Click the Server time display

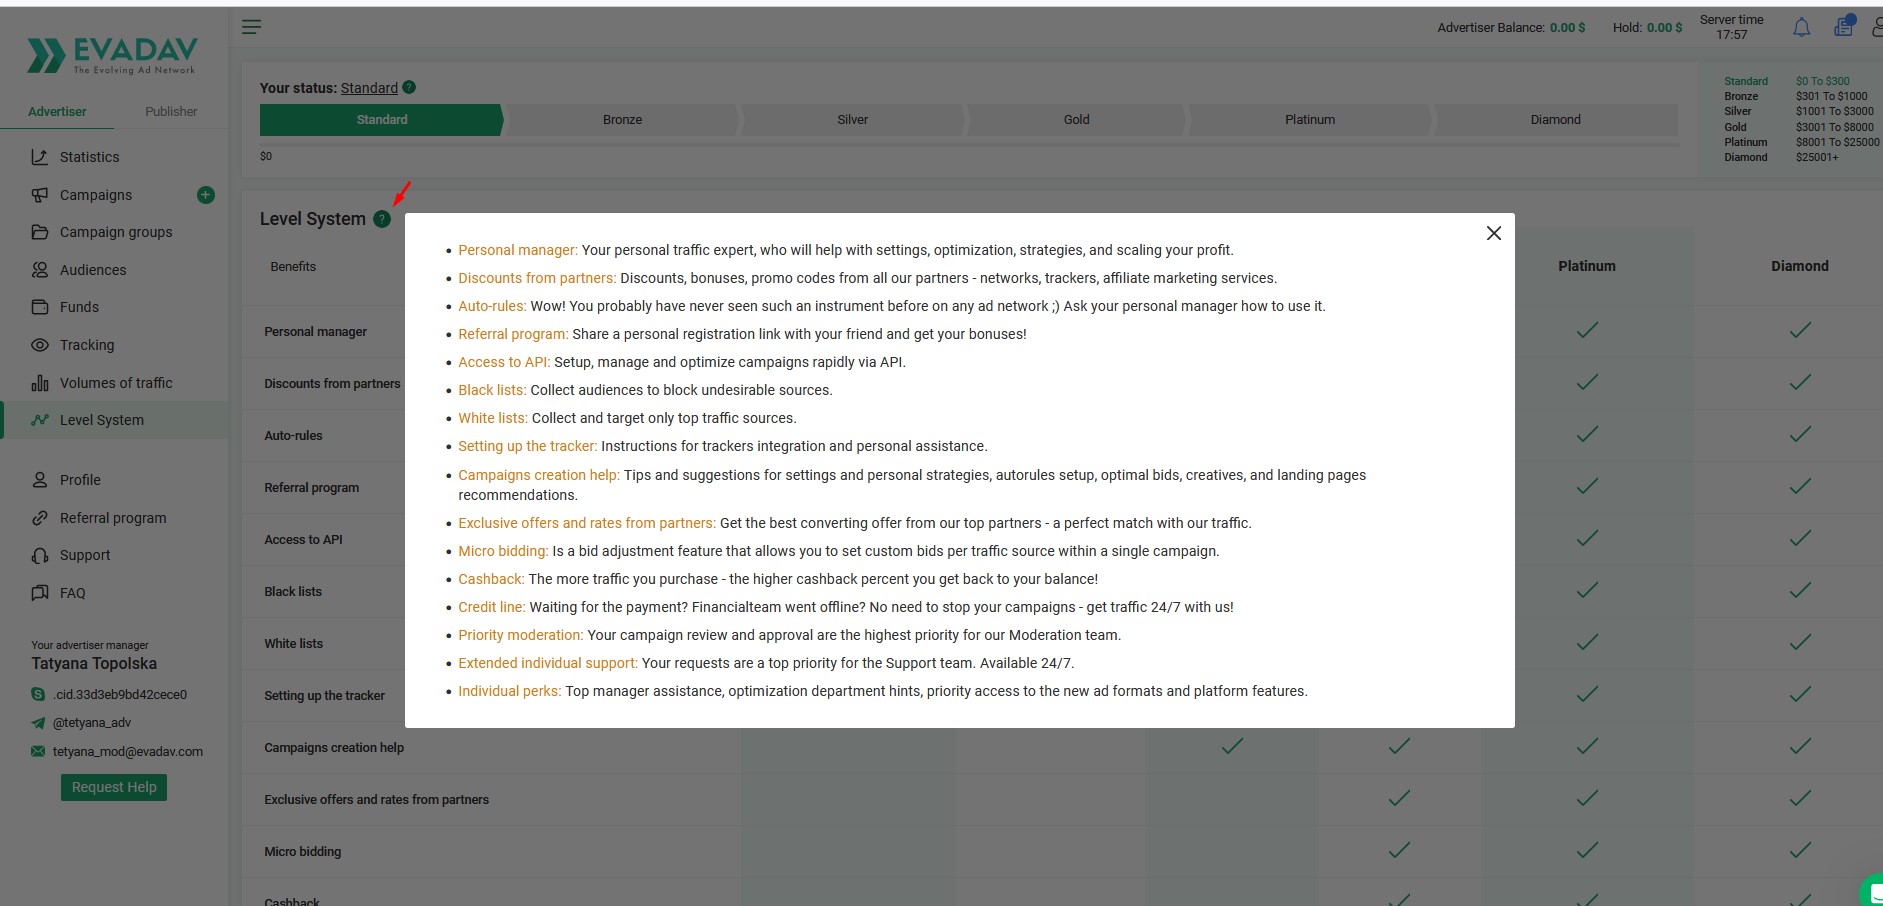click(x=1732, y=27)
